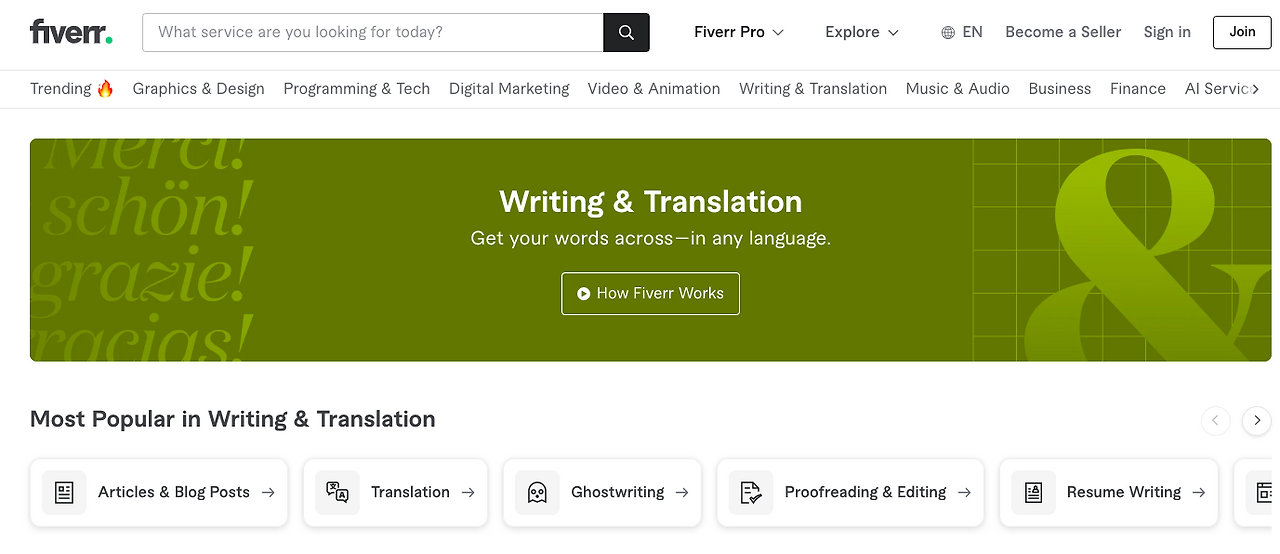Click the arrow on the Ghostwriting card
Image resolution: width=1280 pixels, height=554 pixels.
[682, 492]
